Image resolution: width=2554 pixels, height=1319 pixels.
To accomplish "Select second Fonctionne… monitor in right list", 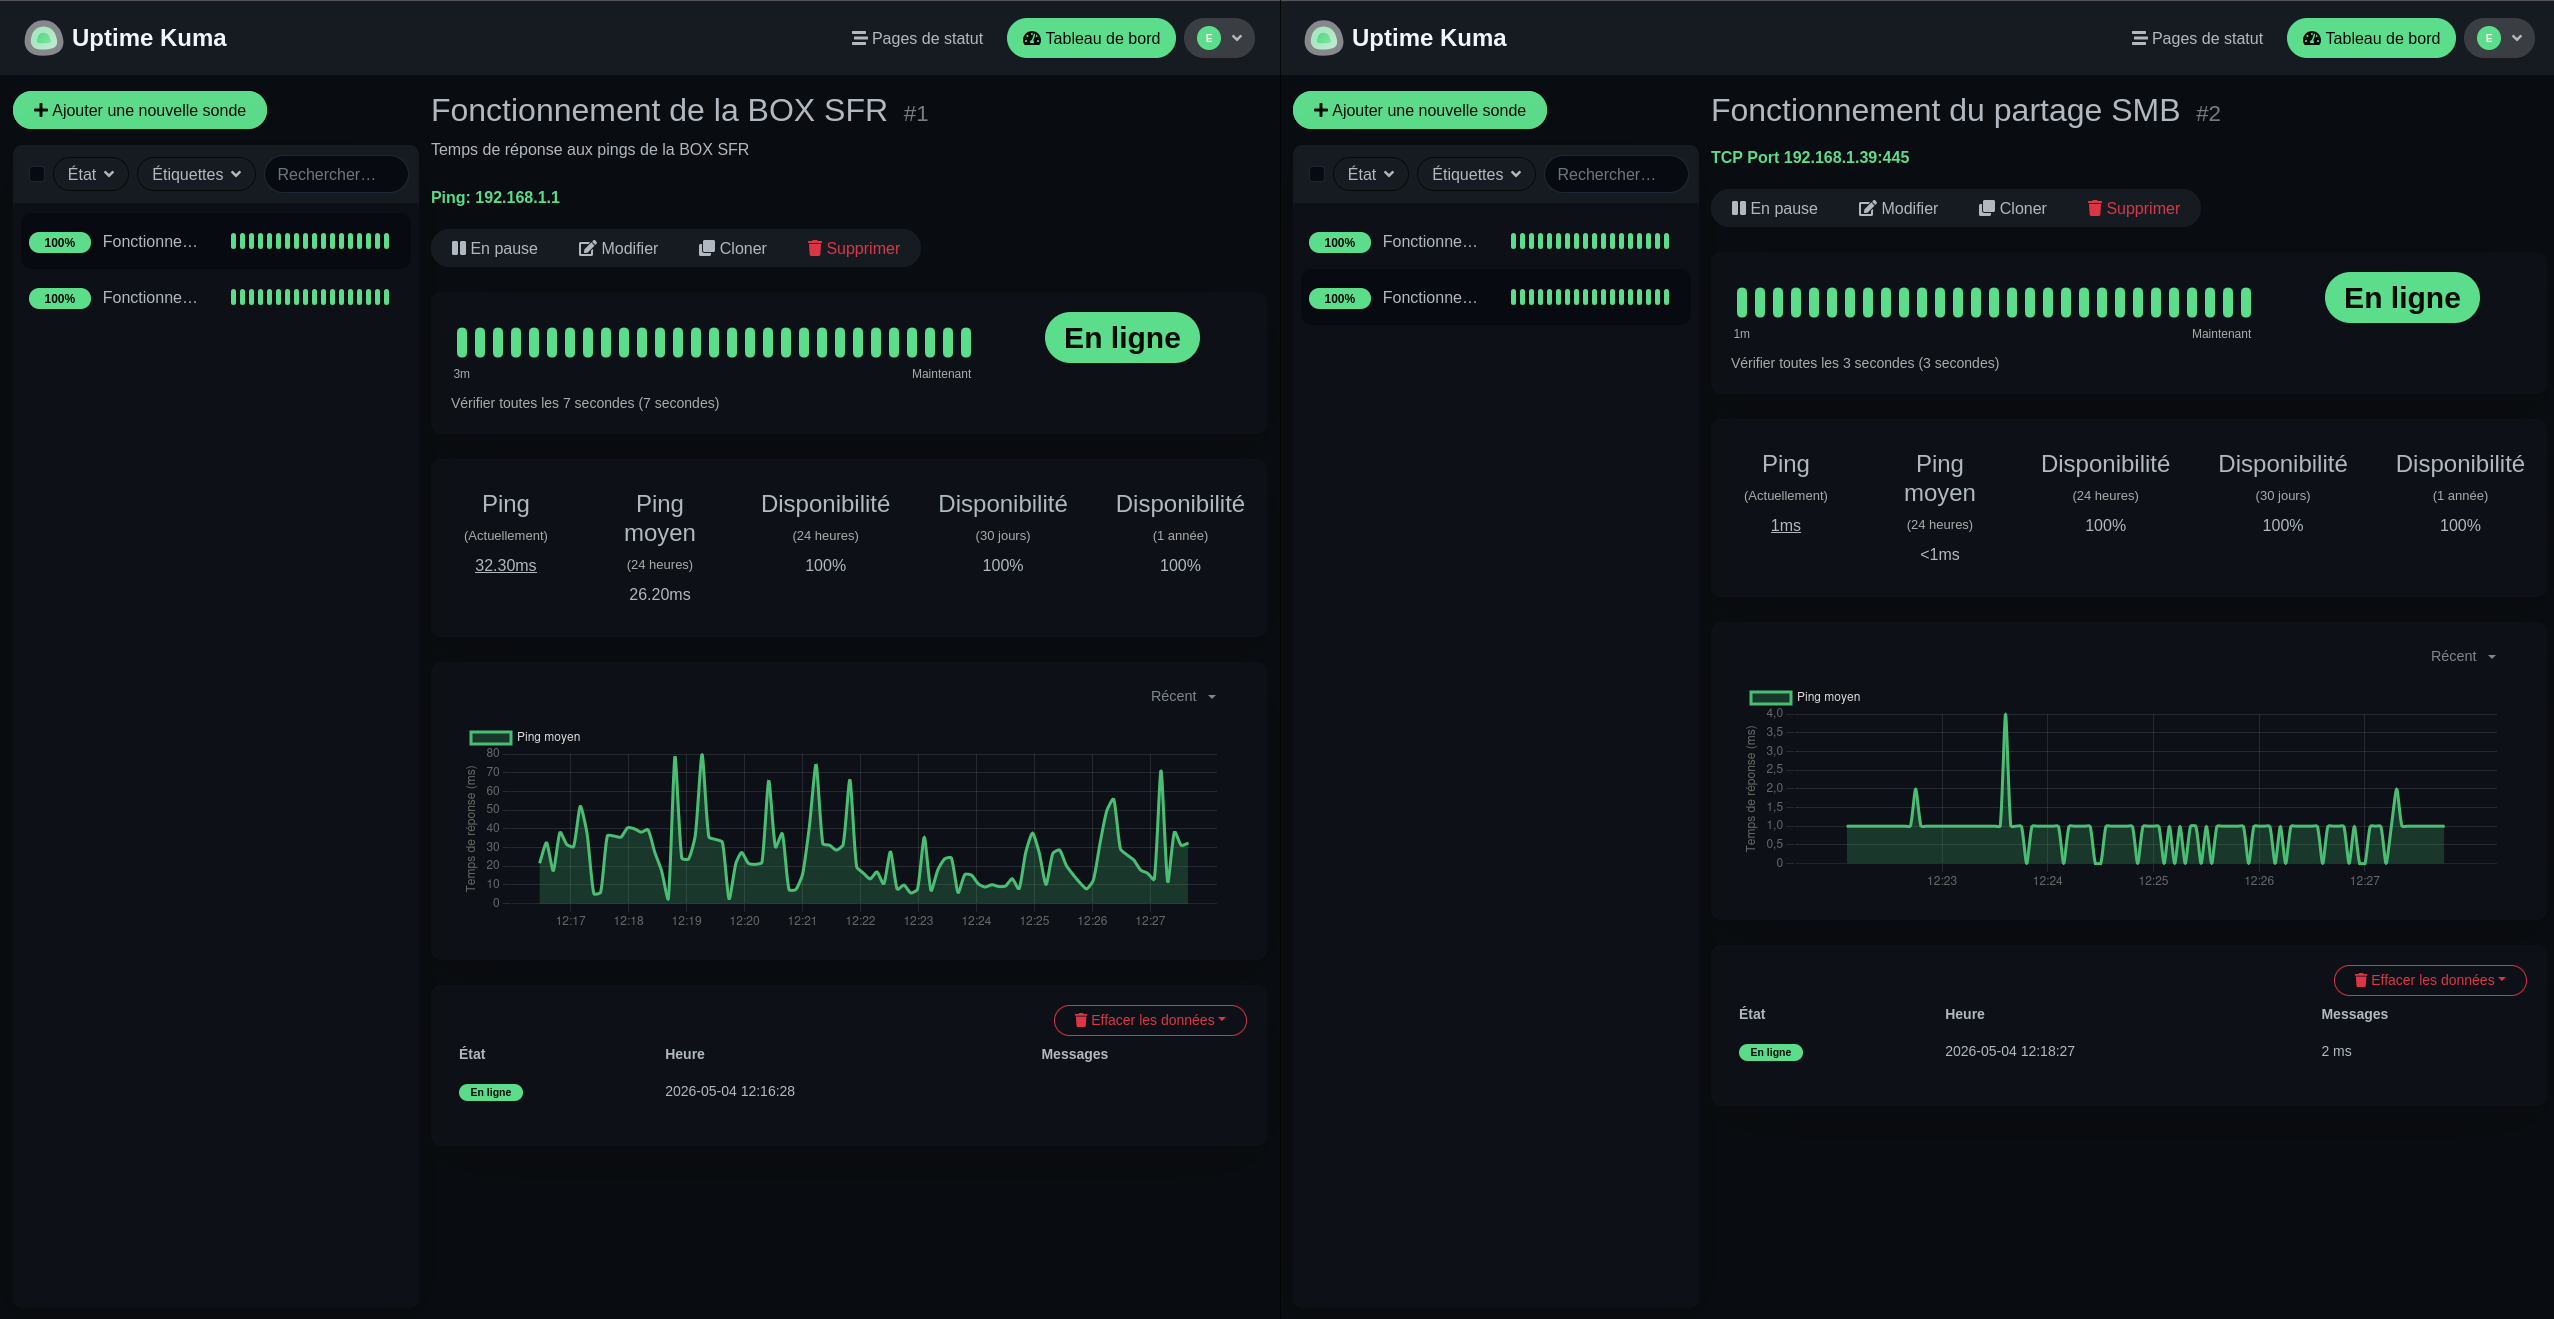I will pyautogui.click(x=1496, y=297).
